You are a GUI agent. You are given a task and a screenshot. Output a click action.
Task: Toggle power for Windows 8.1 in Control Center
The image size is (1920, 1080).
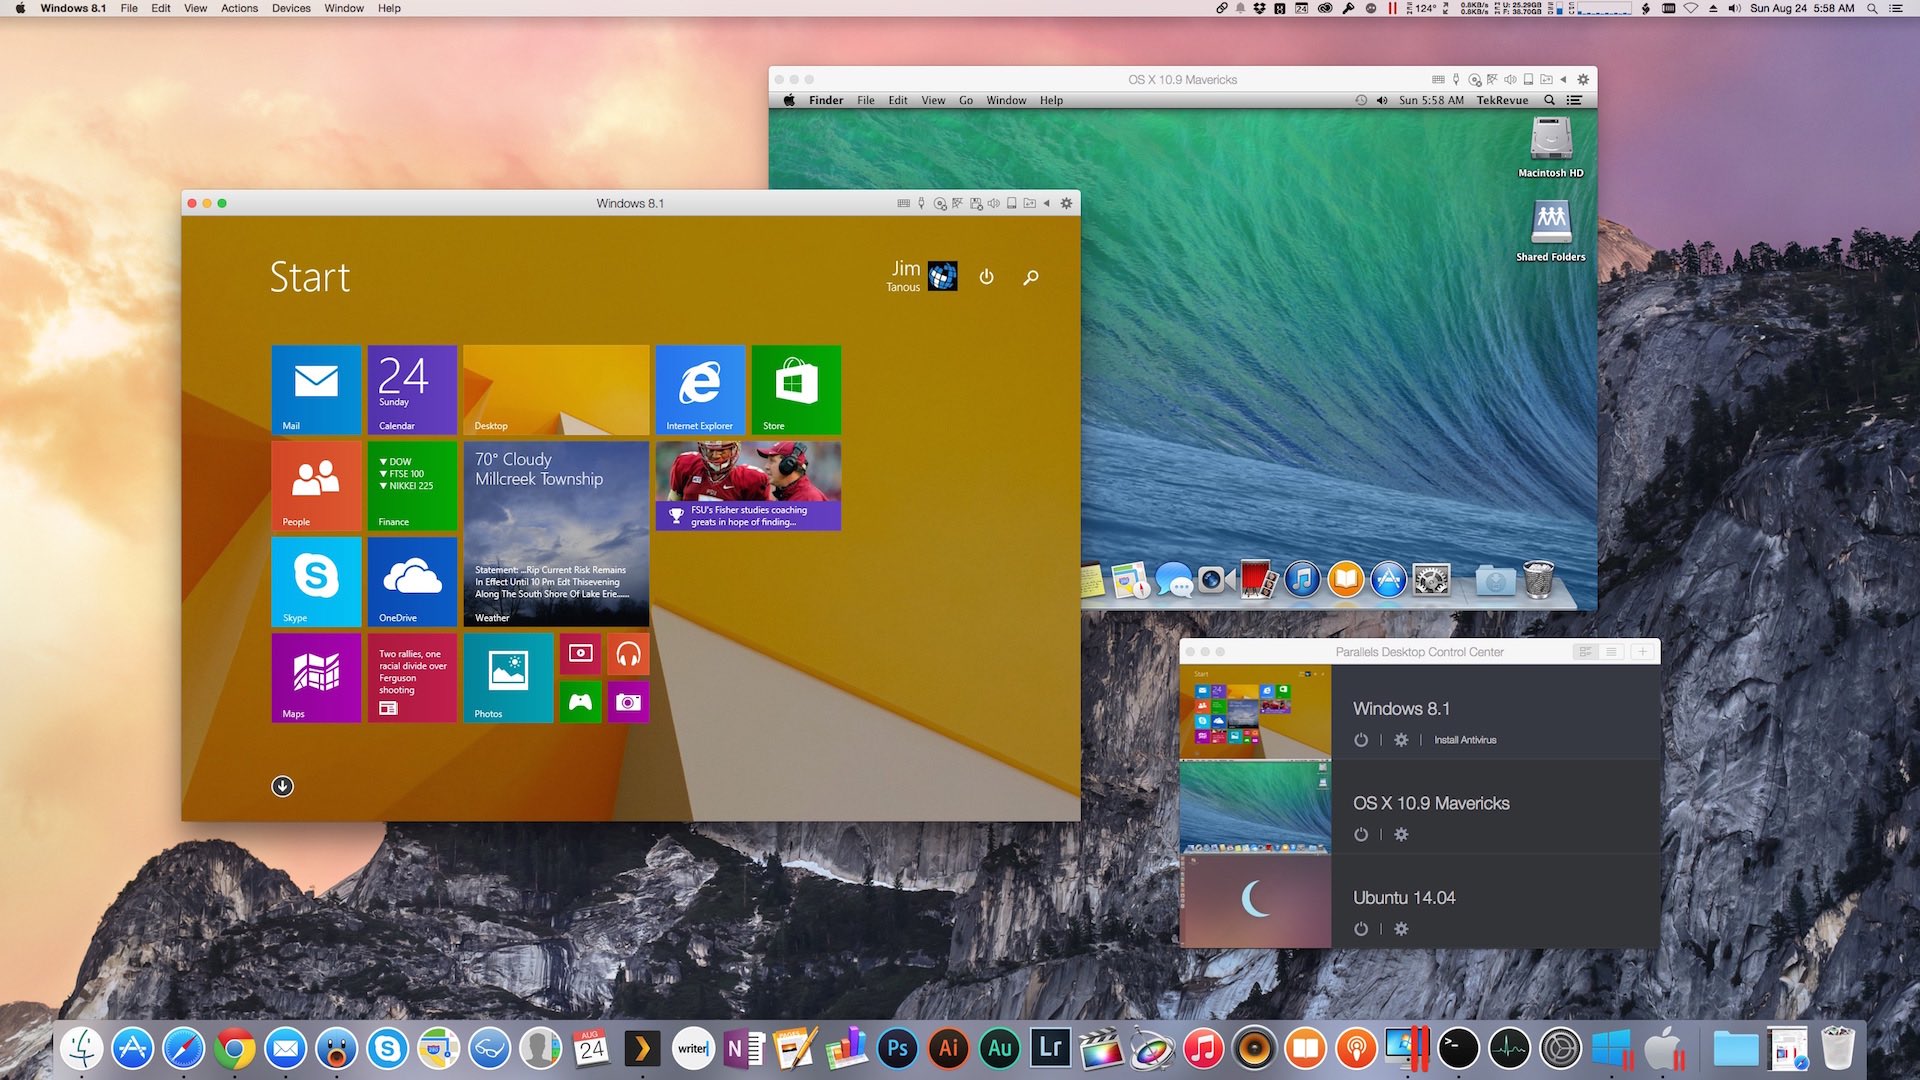pyautogui.click(x=1361, y=740)
